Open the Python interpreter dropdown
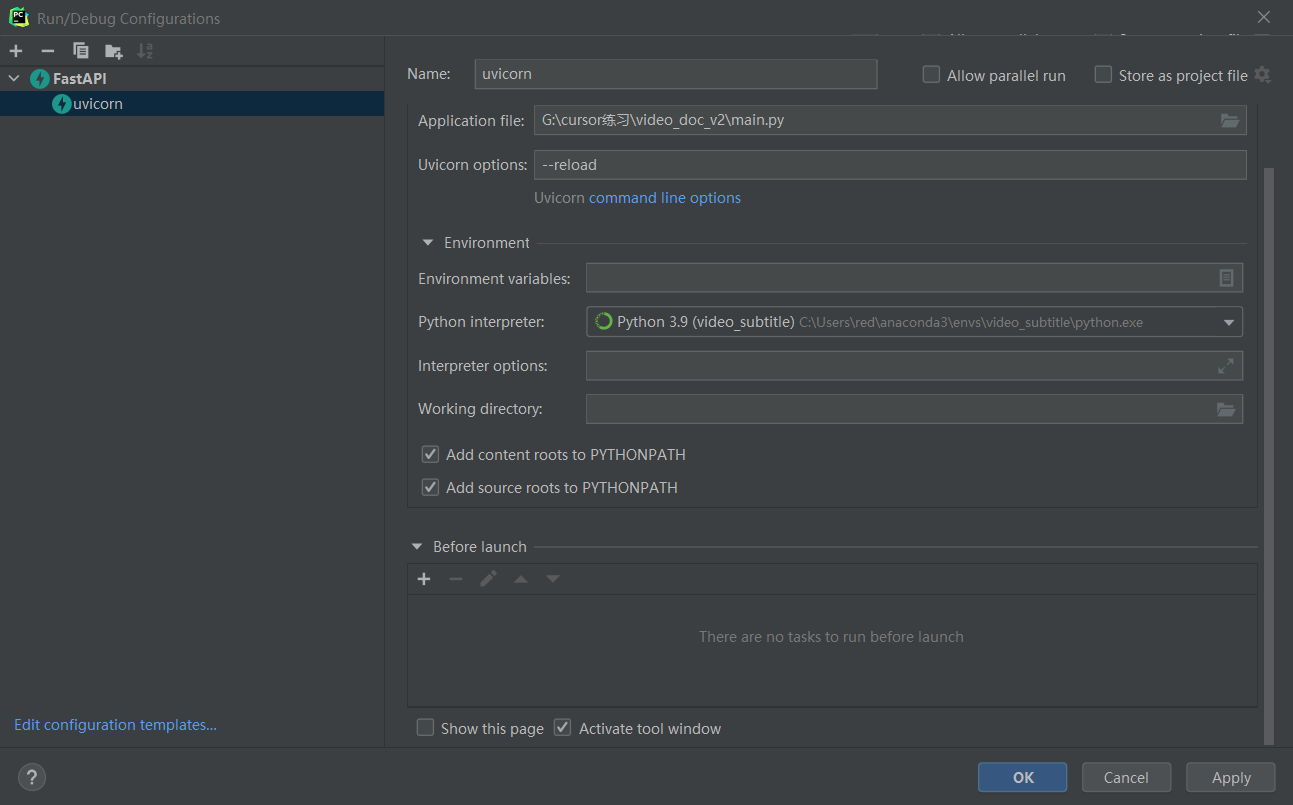 [x=1228, y=322]
